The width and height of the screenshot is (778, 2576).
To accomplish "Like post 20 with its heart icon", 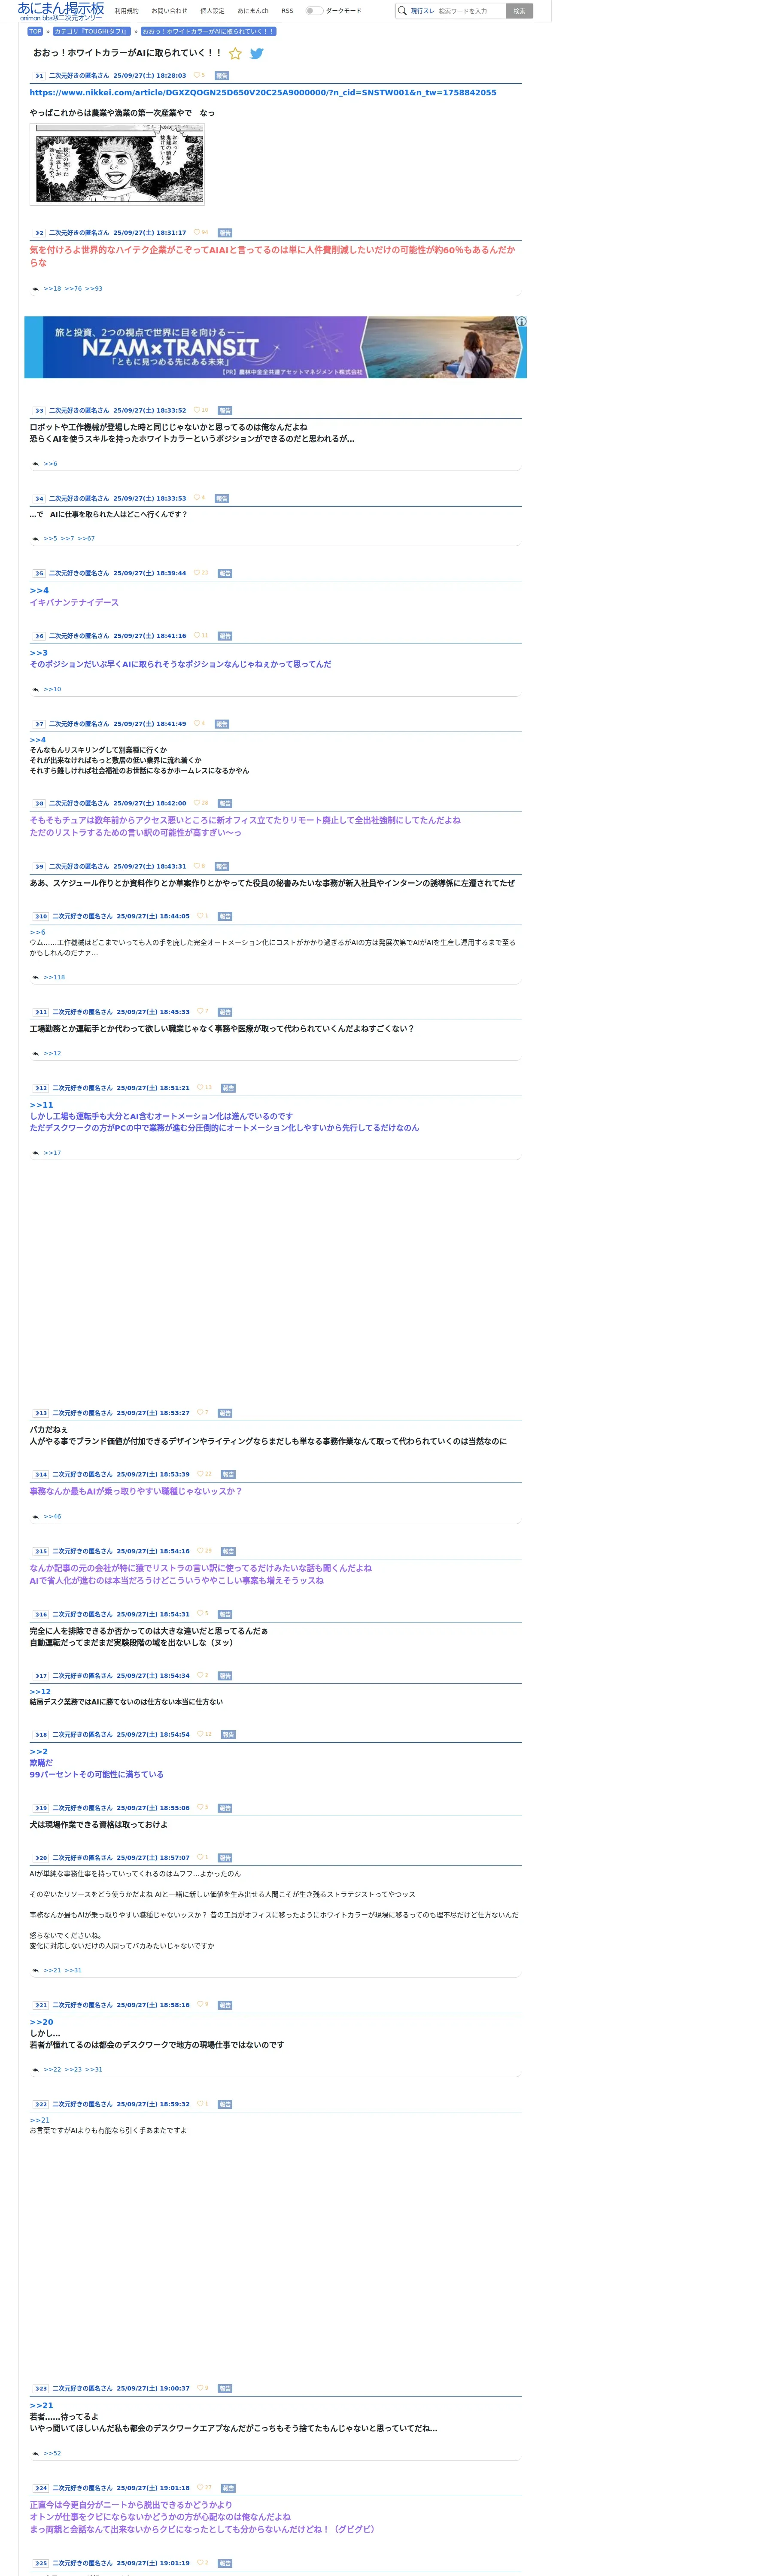I will coord(200,1857).
